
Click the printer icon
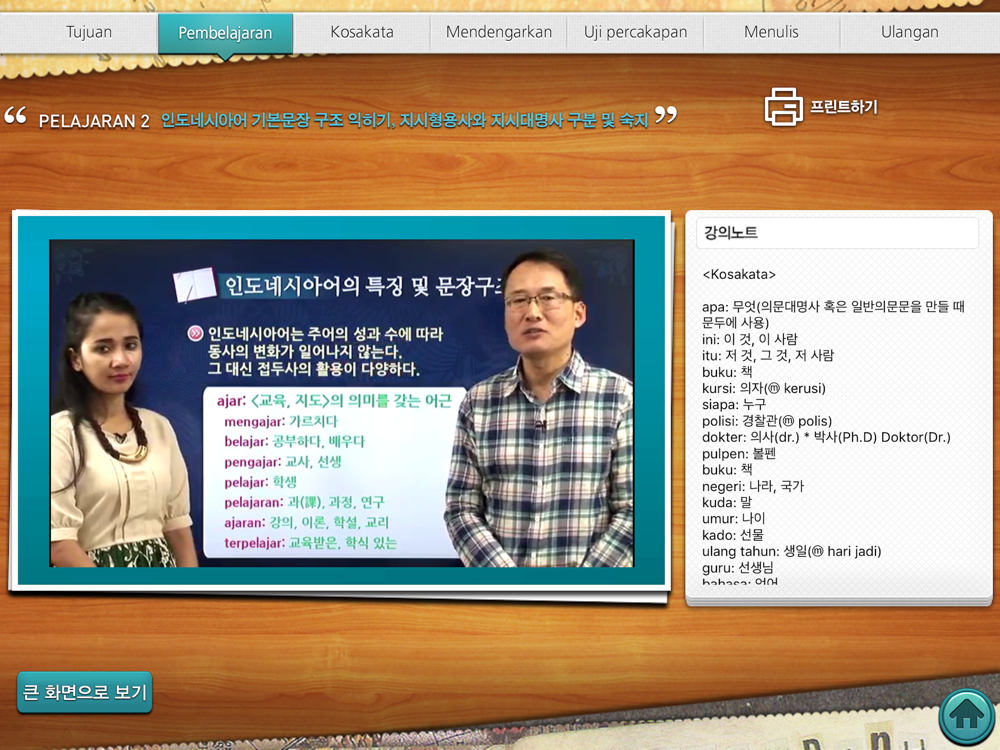tap(784, 107)
